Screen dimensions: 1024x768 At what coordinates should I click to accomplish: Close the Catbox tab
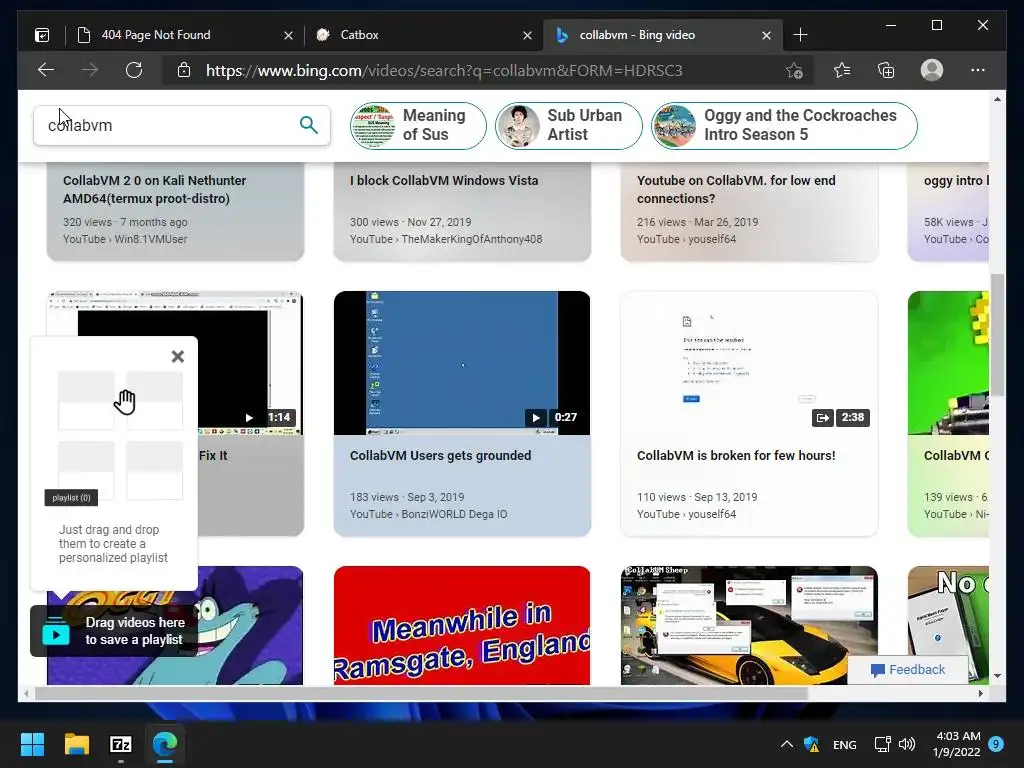(527, 35)
